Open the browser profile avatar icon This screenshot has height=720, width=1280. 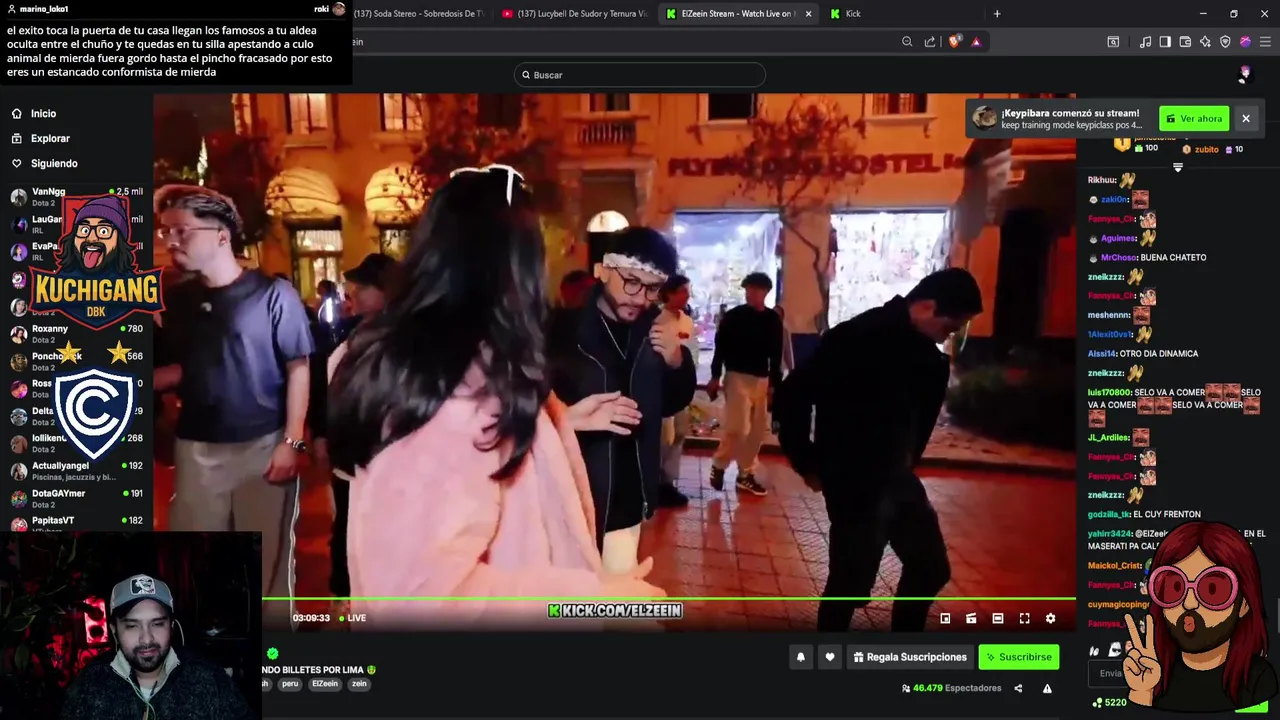(1245, 42)
